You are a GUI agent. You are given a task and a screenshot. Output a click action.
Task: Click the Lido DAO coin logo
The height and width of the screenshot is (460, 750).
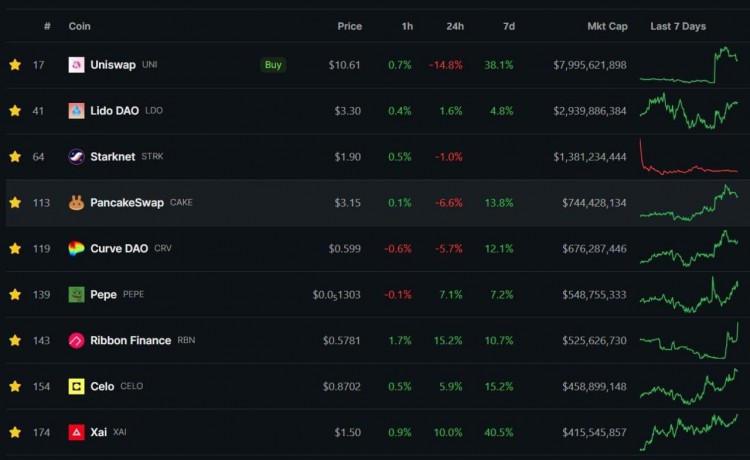click(77, 110)
